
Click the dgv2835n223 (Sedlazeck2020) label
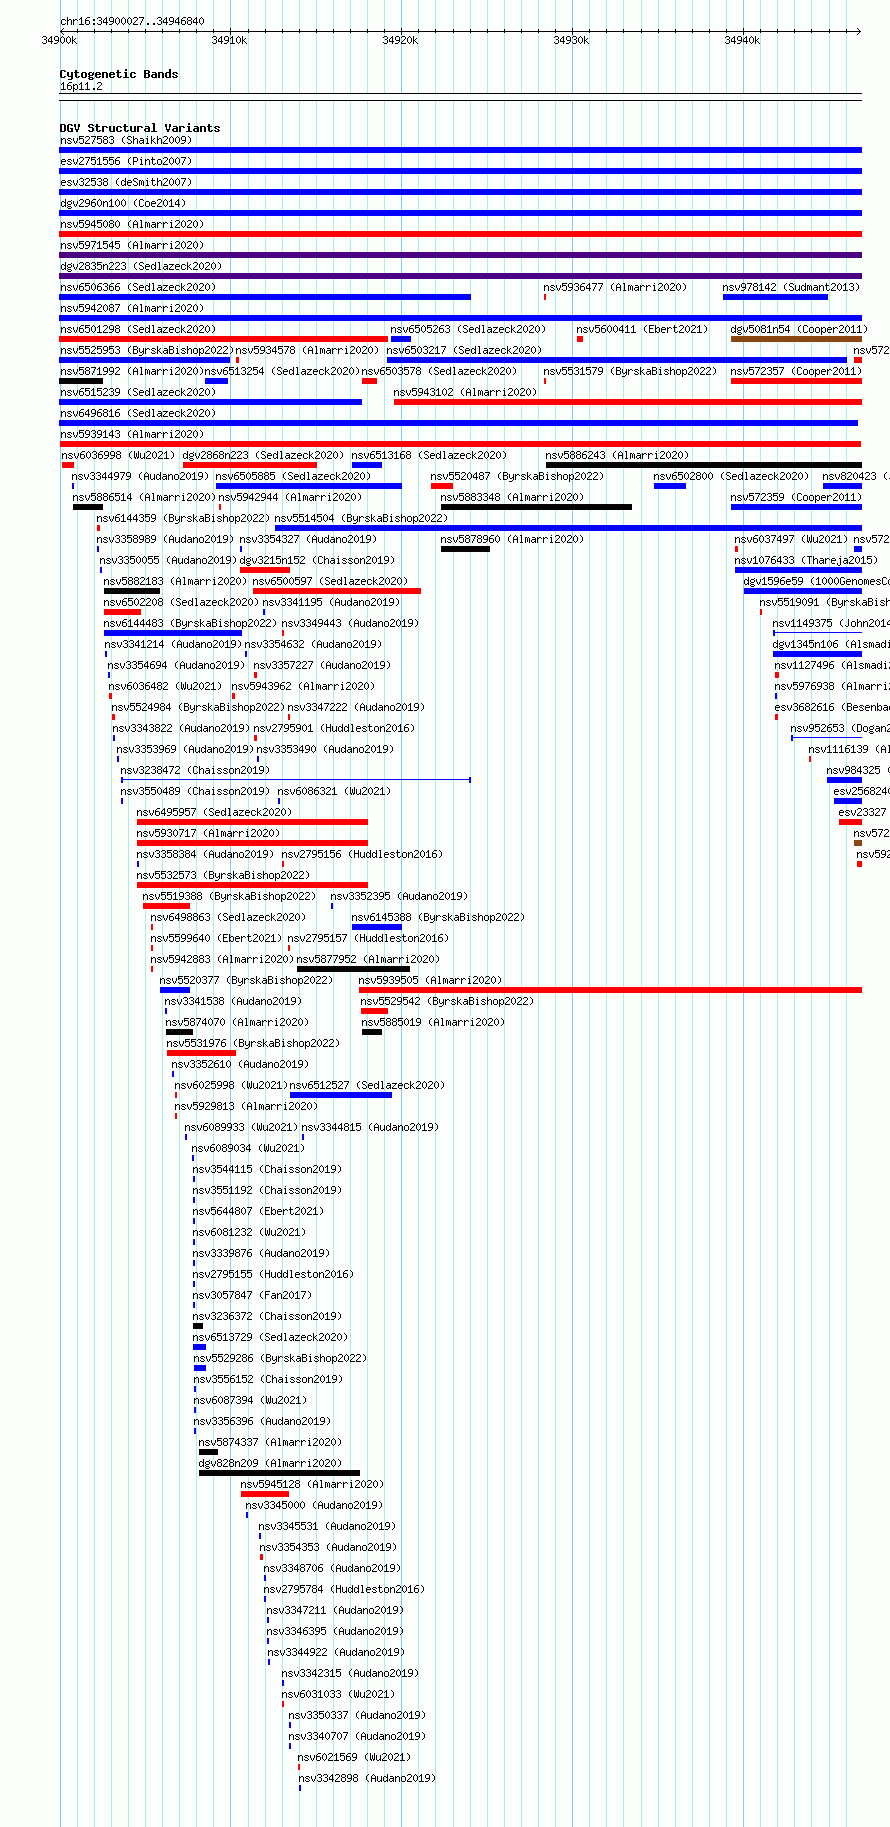[141, 266]
